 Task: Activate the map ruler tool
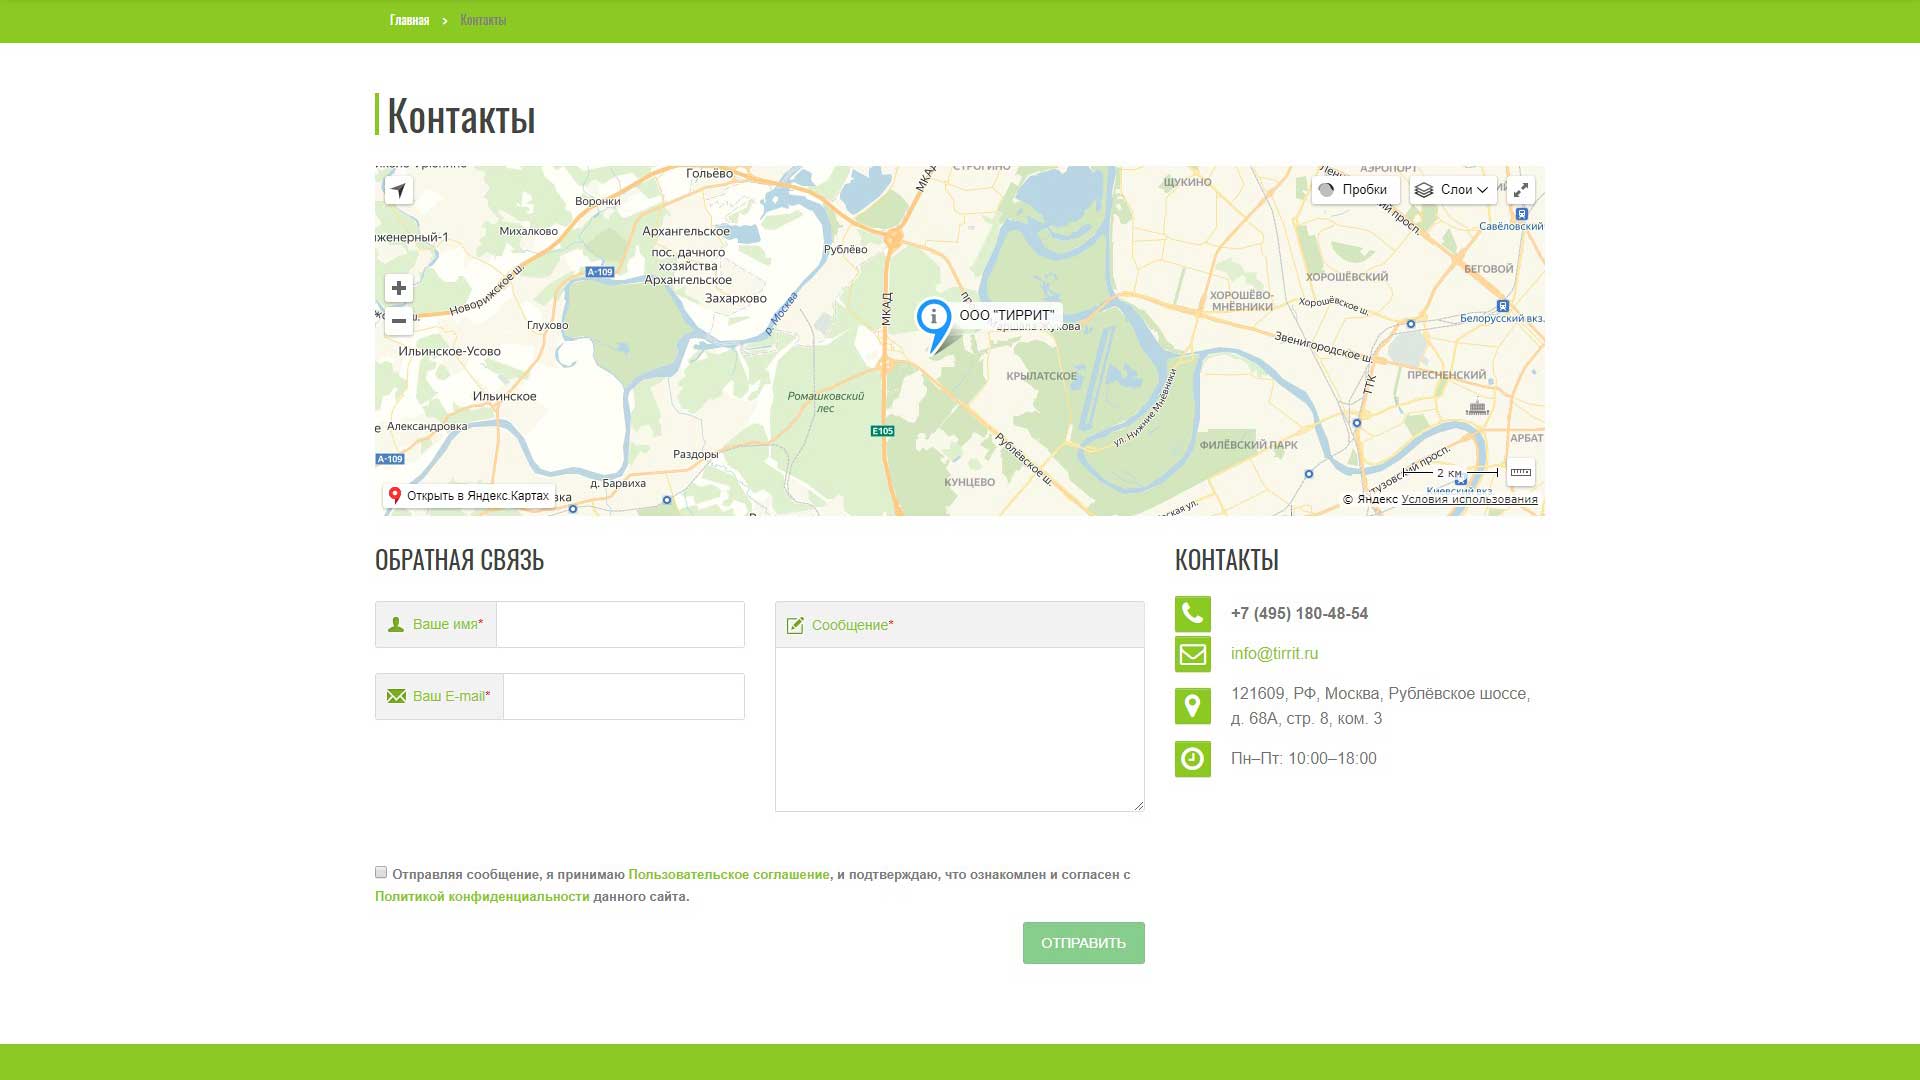click(1520, 472)
